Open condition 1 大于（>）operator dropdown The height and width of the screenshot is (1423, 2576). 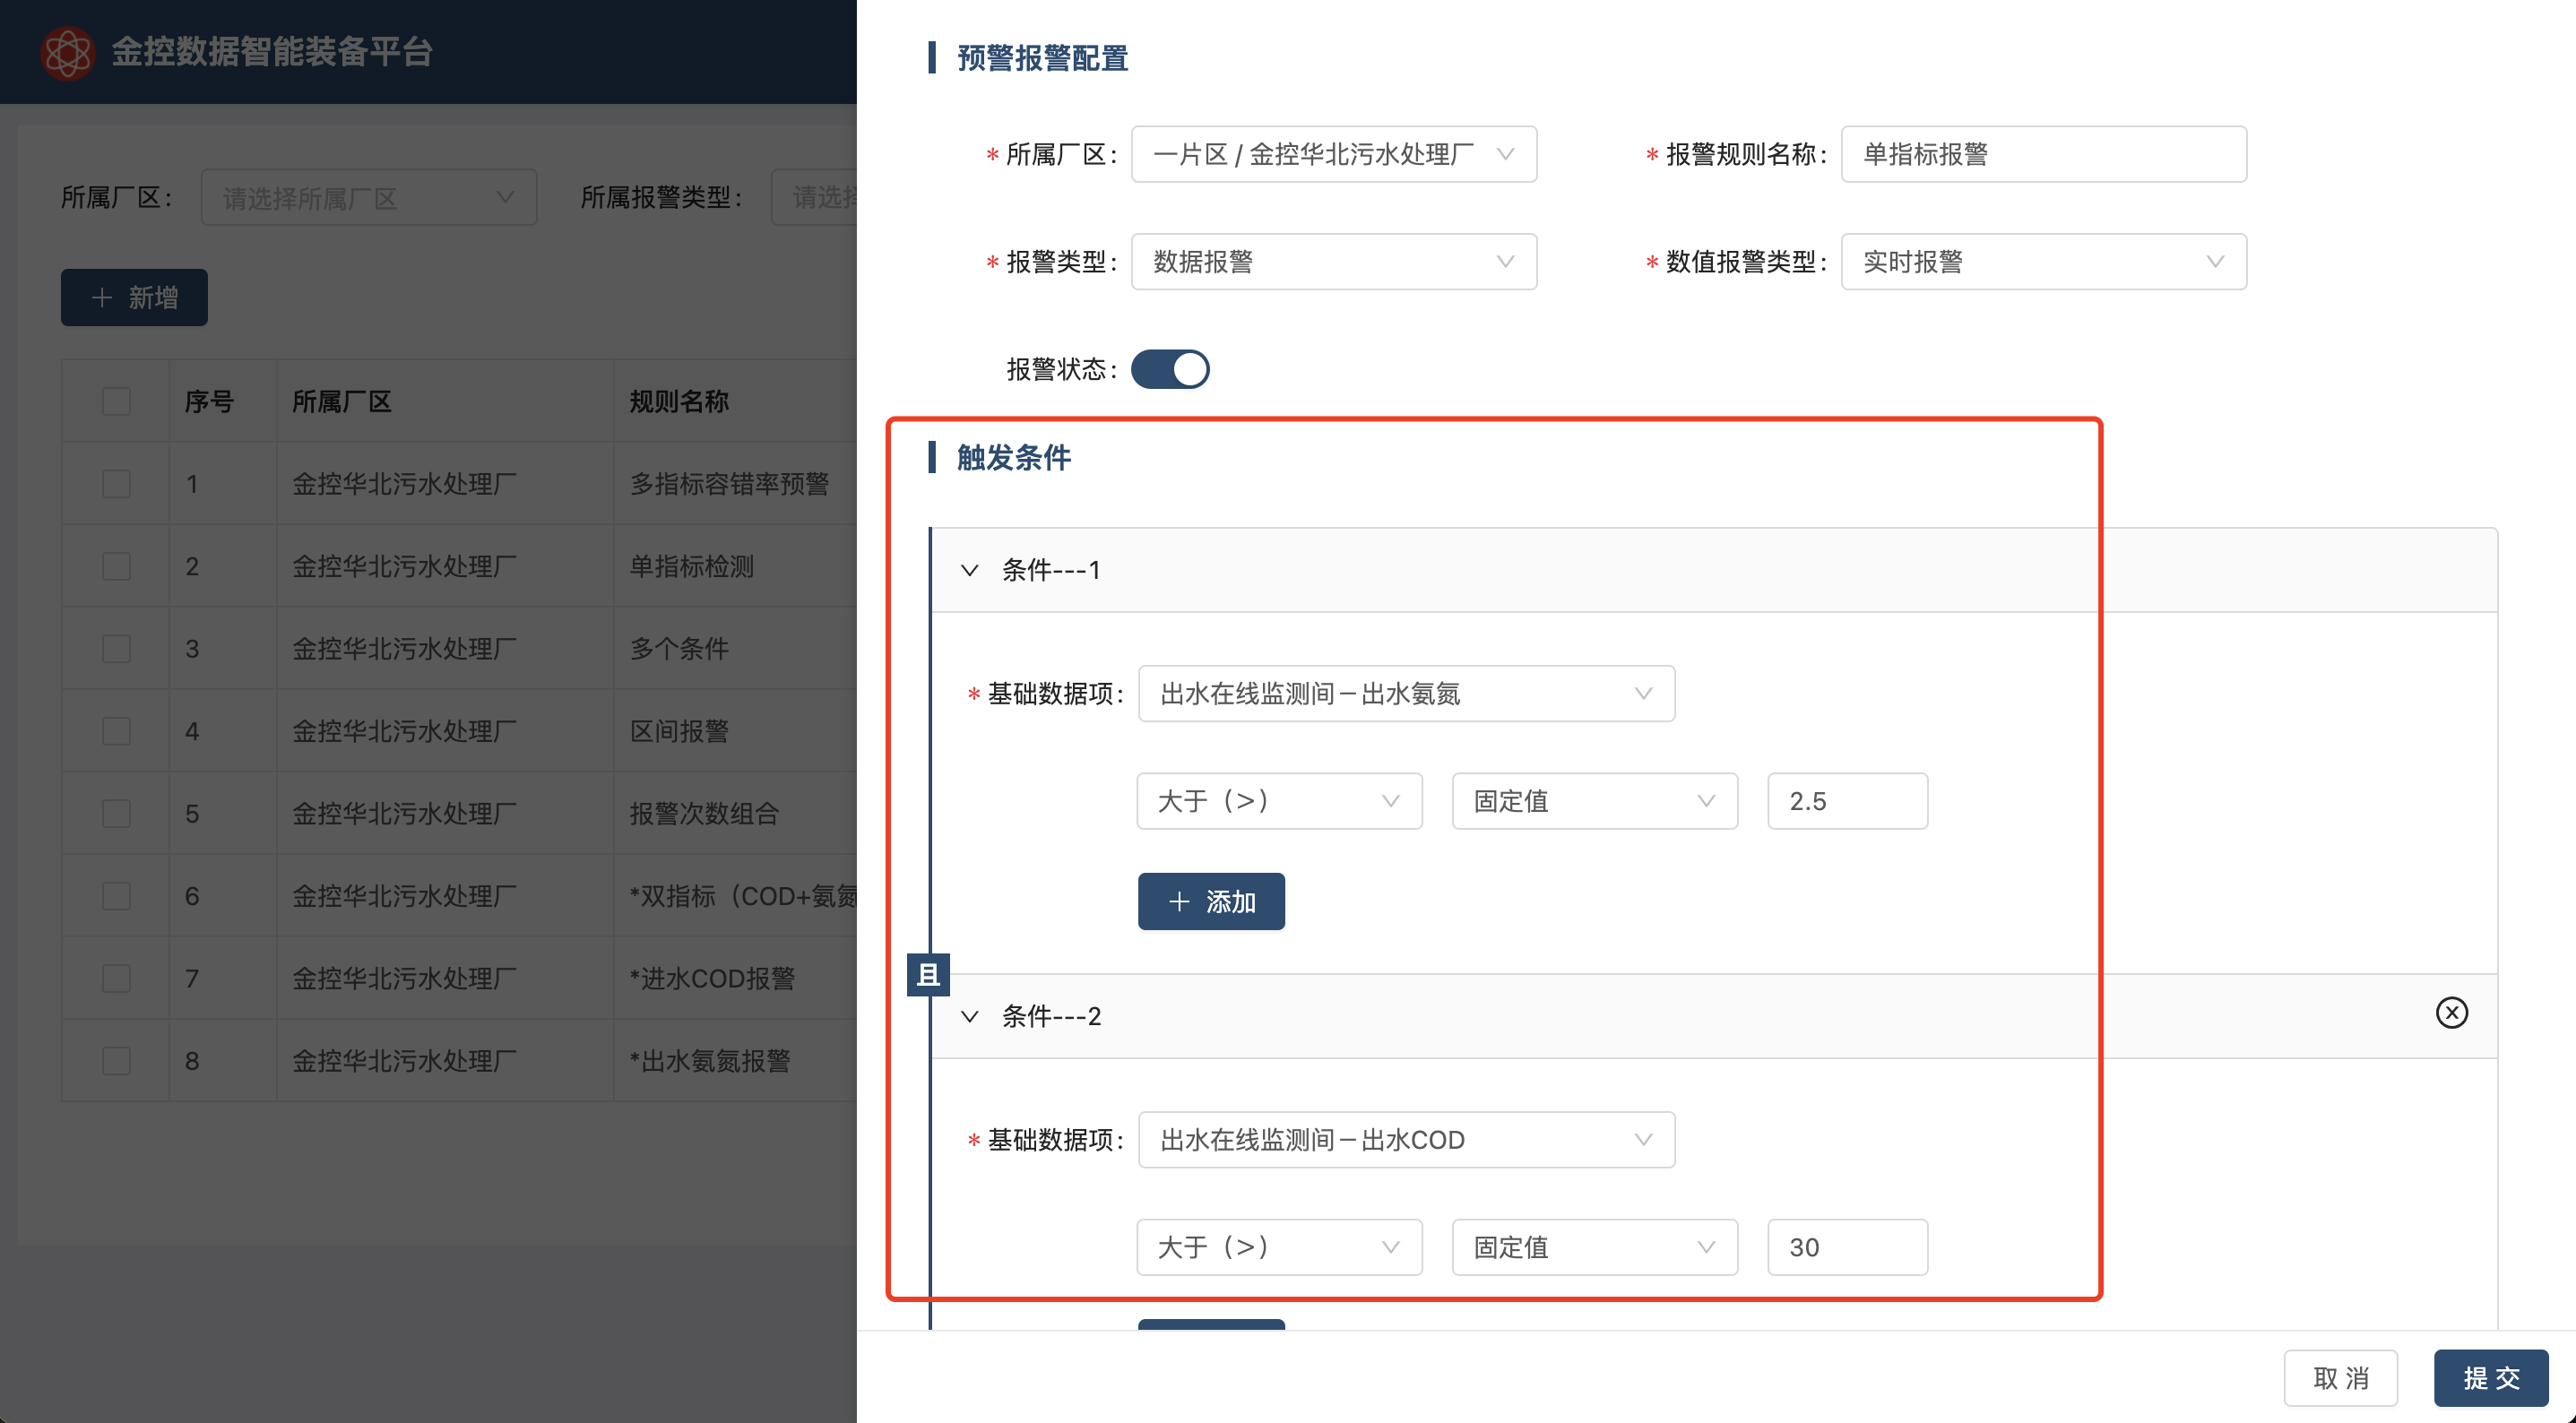[1278, 801]
